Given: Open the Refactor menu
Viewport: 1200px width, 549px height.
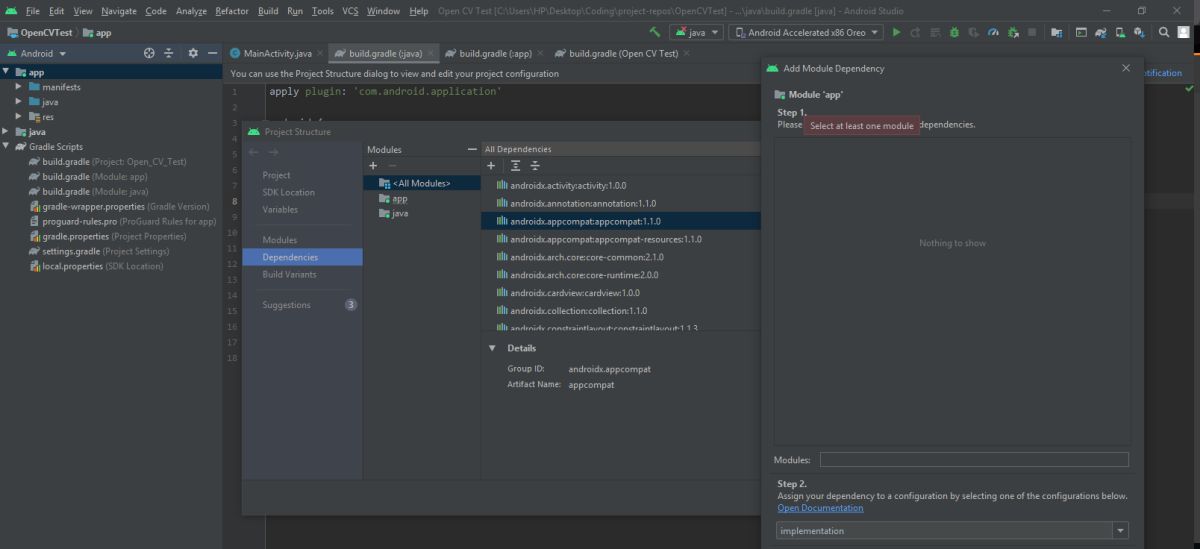Looking at the screenshot, I should 232,10.
